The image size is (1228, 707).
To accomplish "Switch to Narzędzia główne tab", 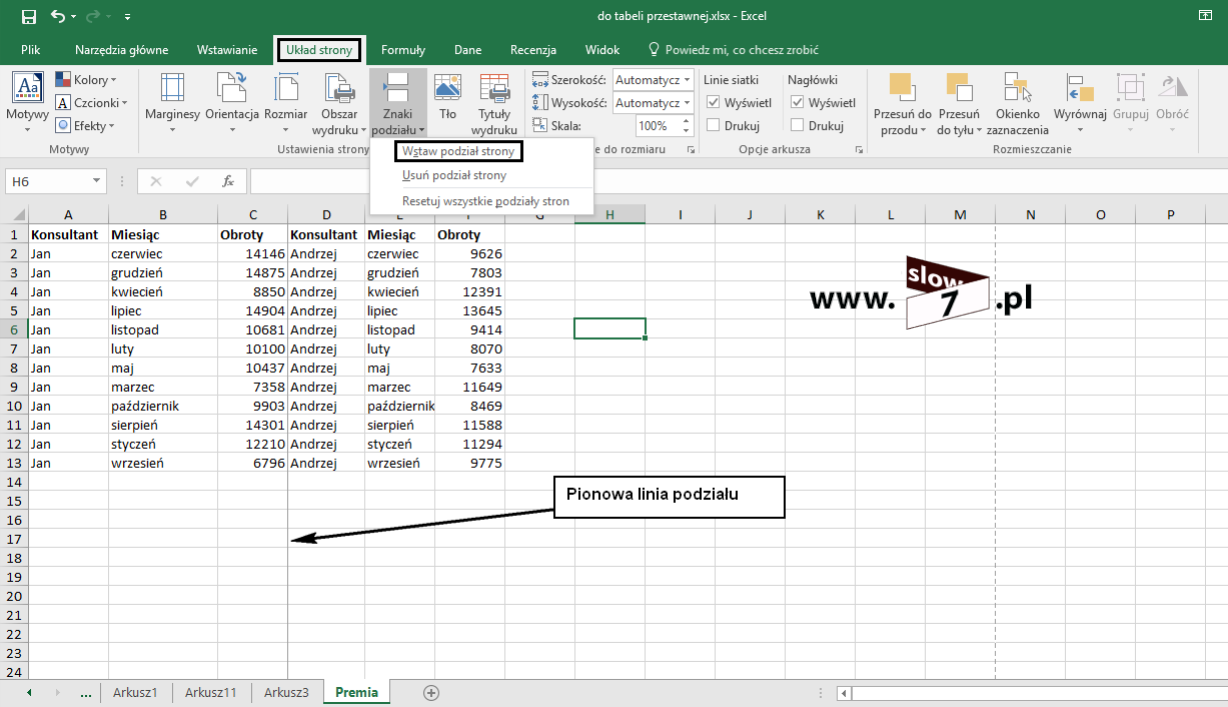I will pos(121,50).
